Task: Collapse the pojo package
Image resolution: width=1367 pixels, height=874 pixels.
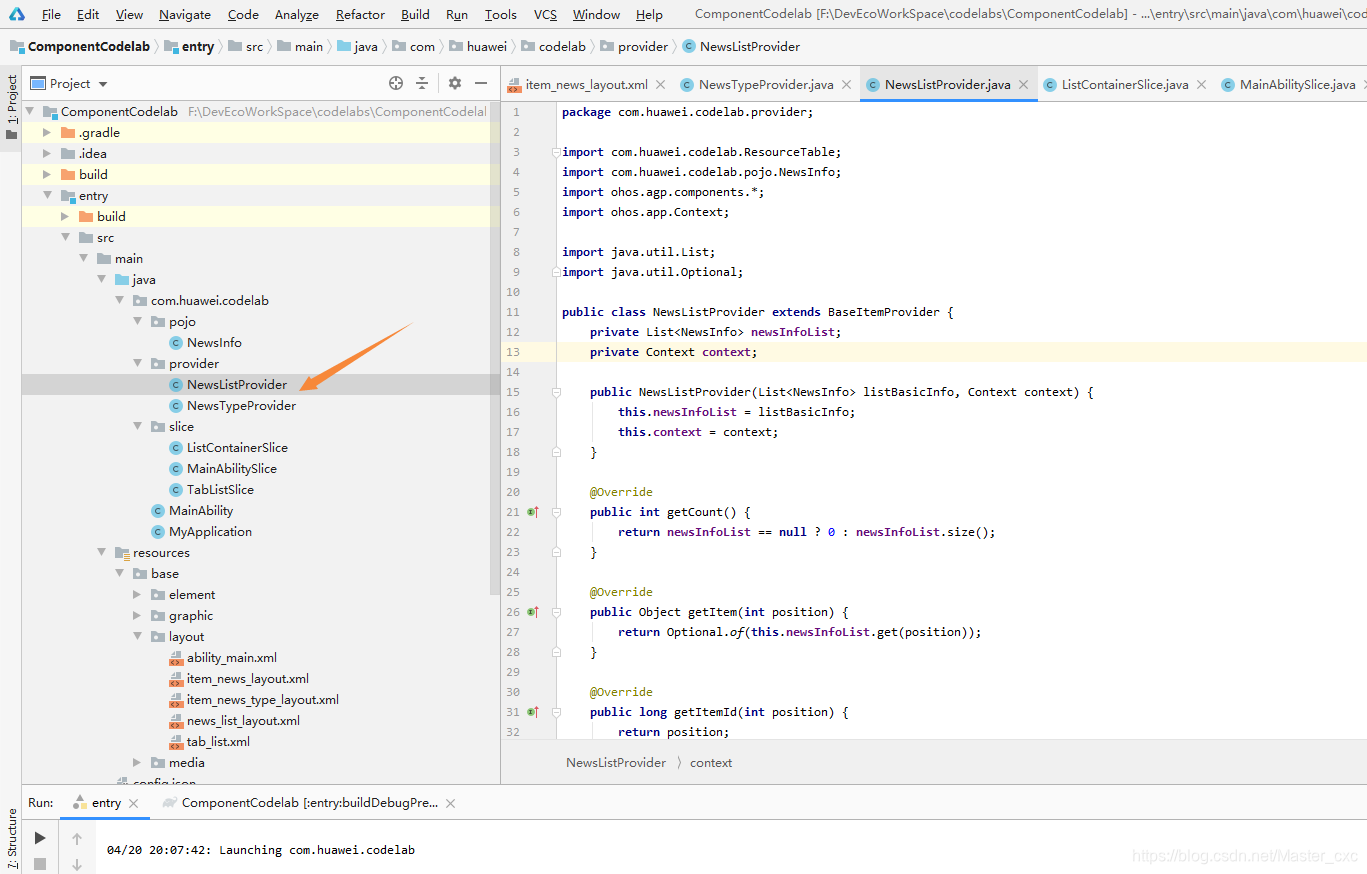Action: click(x=137, y=322)
